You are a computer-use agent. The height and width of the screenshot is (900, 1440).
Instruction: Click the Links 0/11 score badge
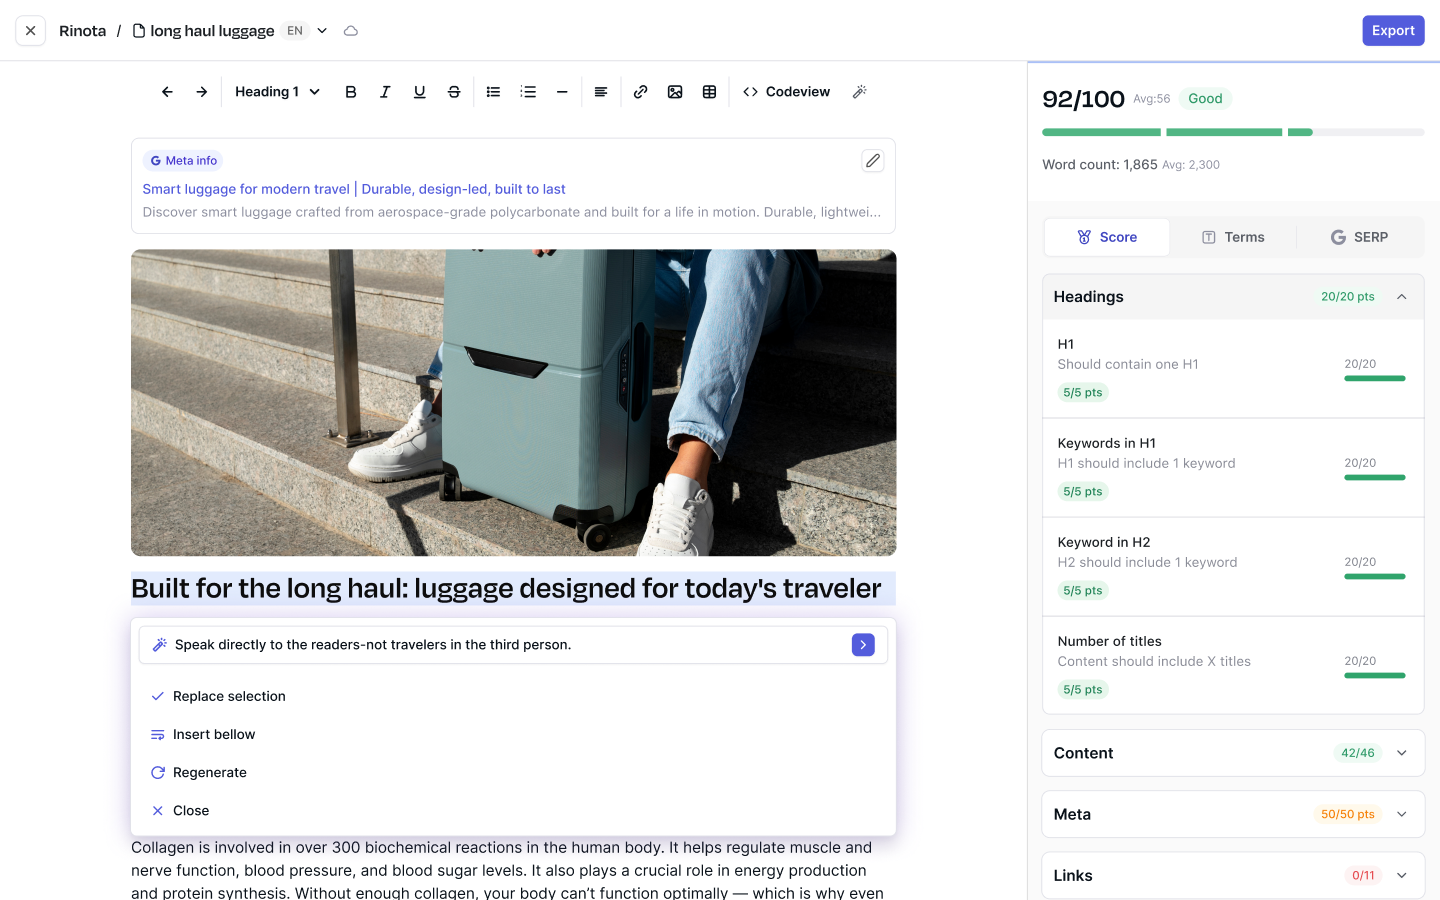[1363, 876]
